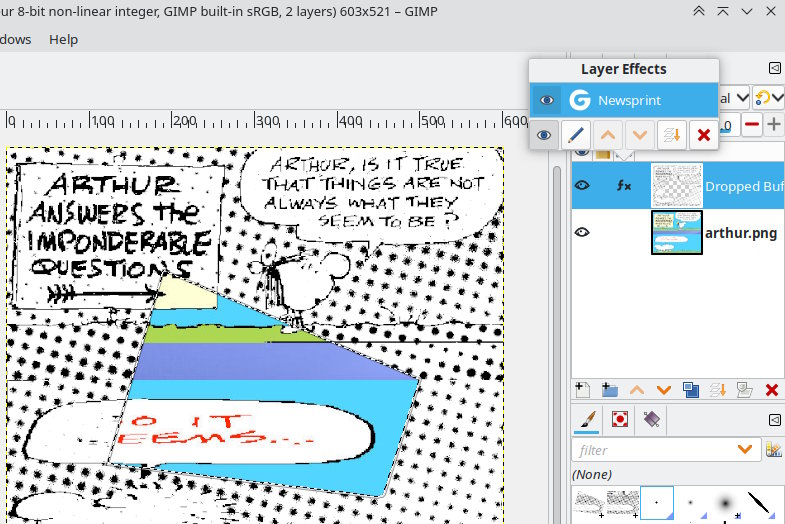Open the layer blend mode dropdown
This screenshot has height=524, width=785.
click(734, 98)
